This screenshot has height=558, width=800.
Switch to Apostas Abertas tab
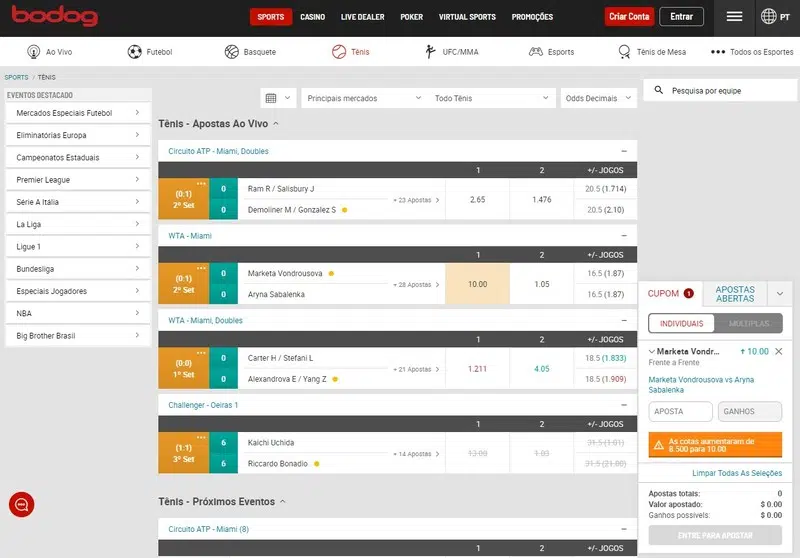735,294
